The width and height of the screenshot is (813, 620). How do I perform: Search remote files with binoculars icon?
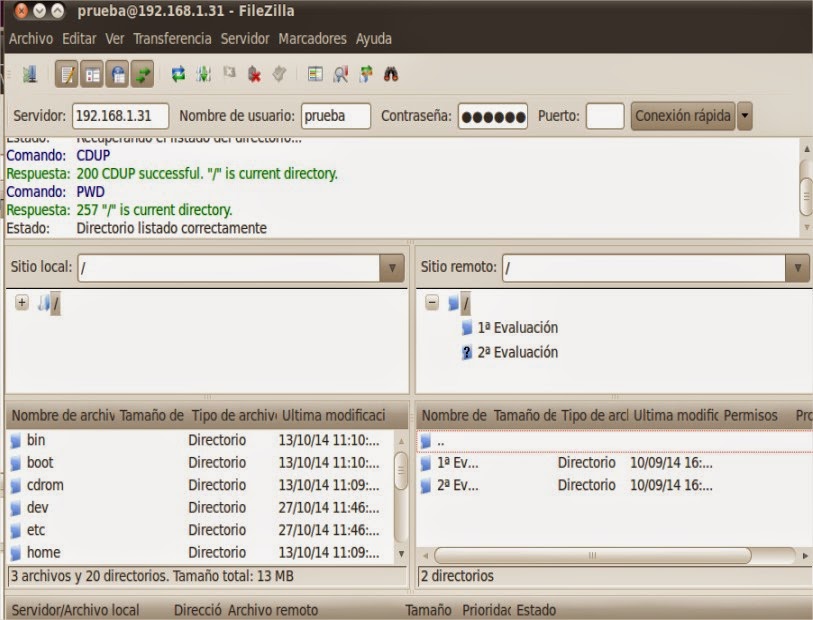(391, 74)
